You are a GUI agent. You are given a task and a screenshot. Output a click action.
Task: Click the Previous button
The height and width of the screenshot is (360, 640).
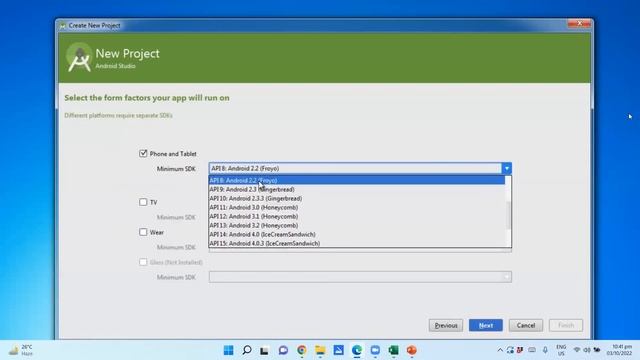[446, 325]
